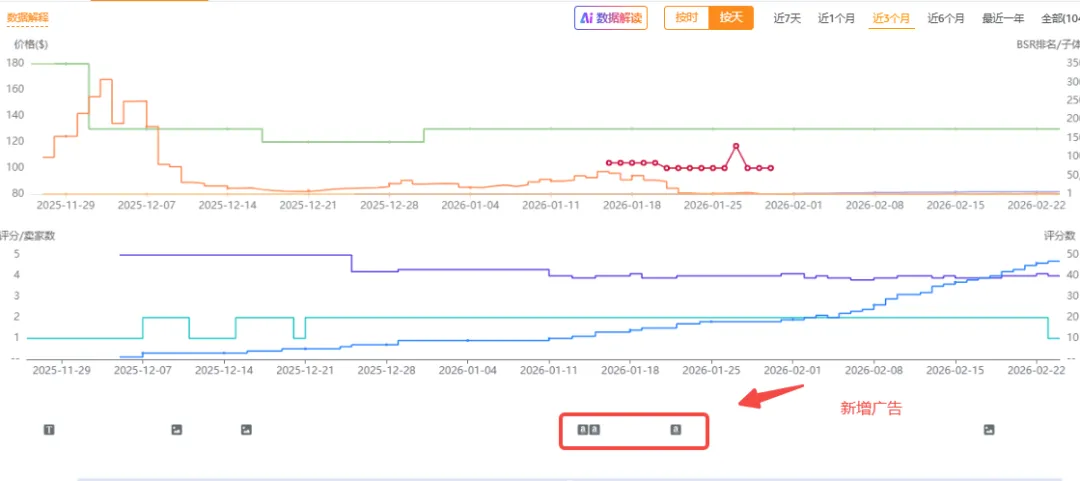Click the first ad marker in red box
The image size is (1080, 481).
583,430
